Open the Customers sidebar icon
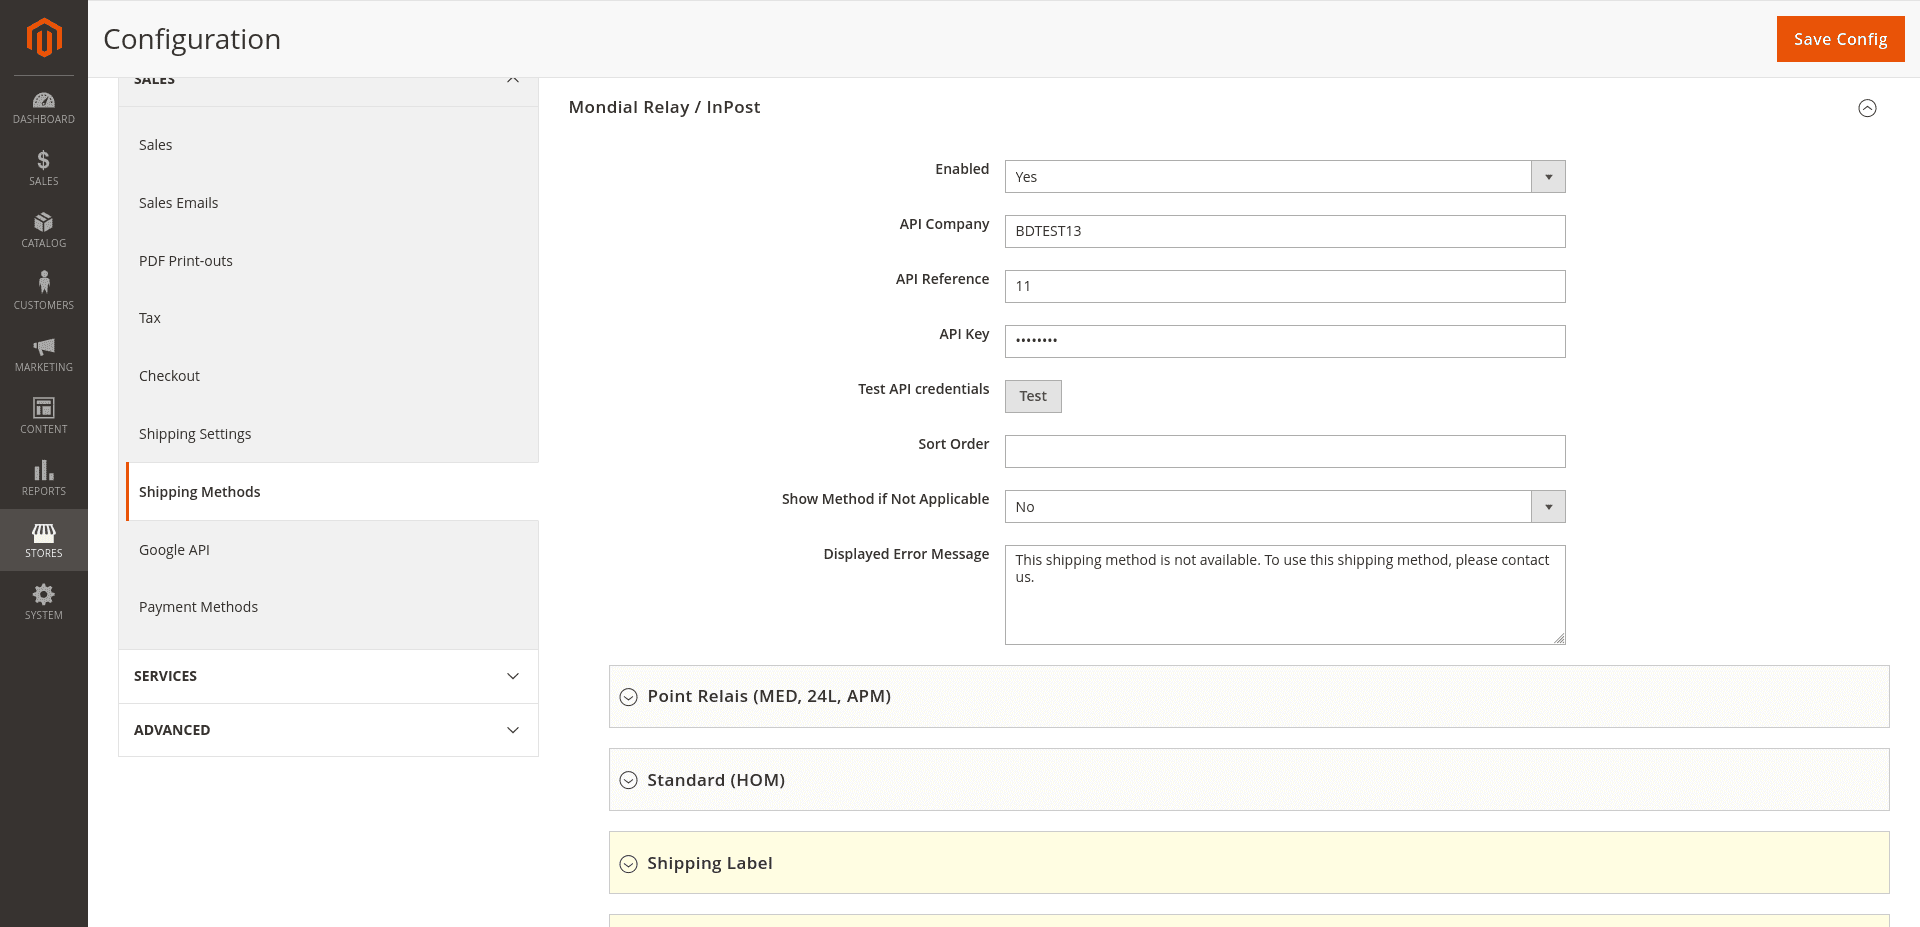This screenshot has height=927, width=1920. [x=44, y=292]
